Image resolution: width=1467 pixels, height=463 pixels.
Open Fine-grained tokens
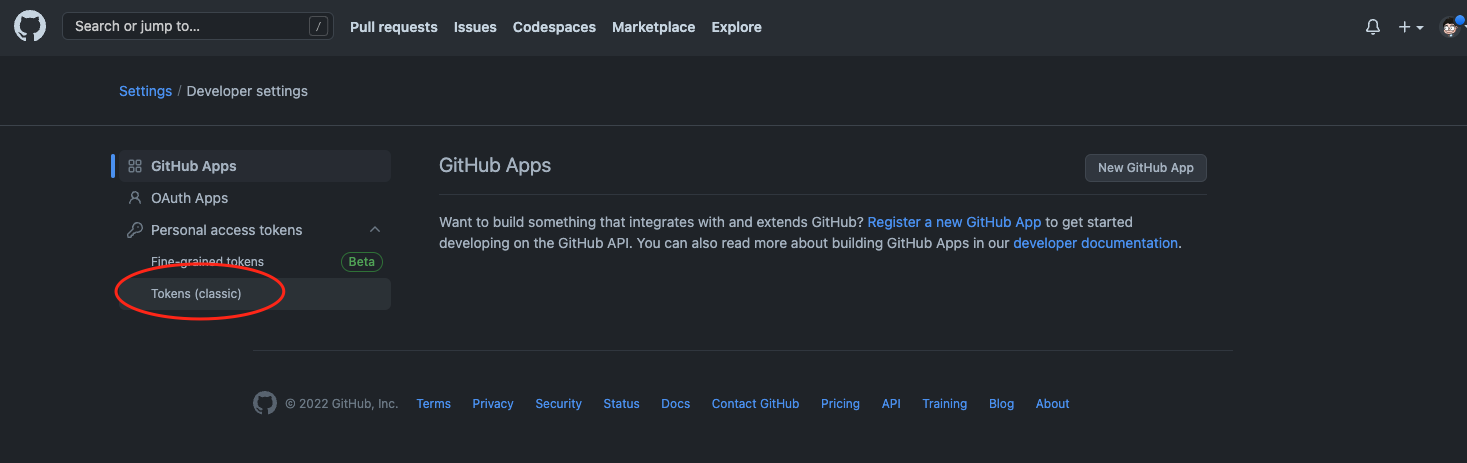click(207, 262)
